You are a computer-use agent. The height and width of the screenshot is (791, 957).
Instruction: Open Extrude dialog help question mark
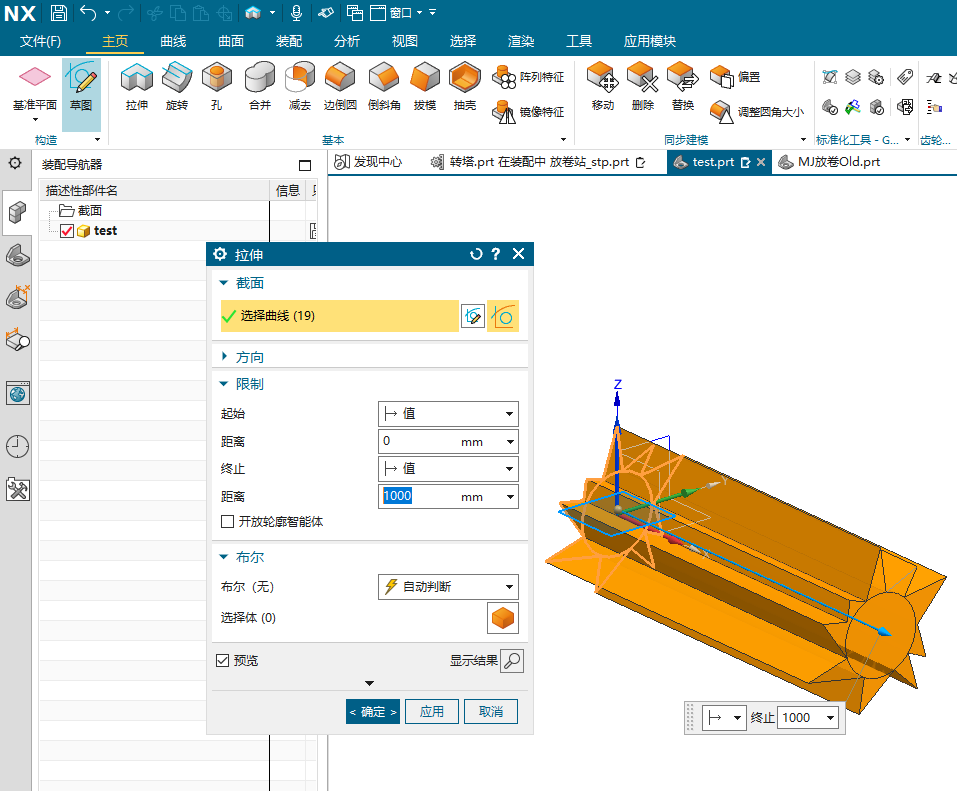(496, 254)
